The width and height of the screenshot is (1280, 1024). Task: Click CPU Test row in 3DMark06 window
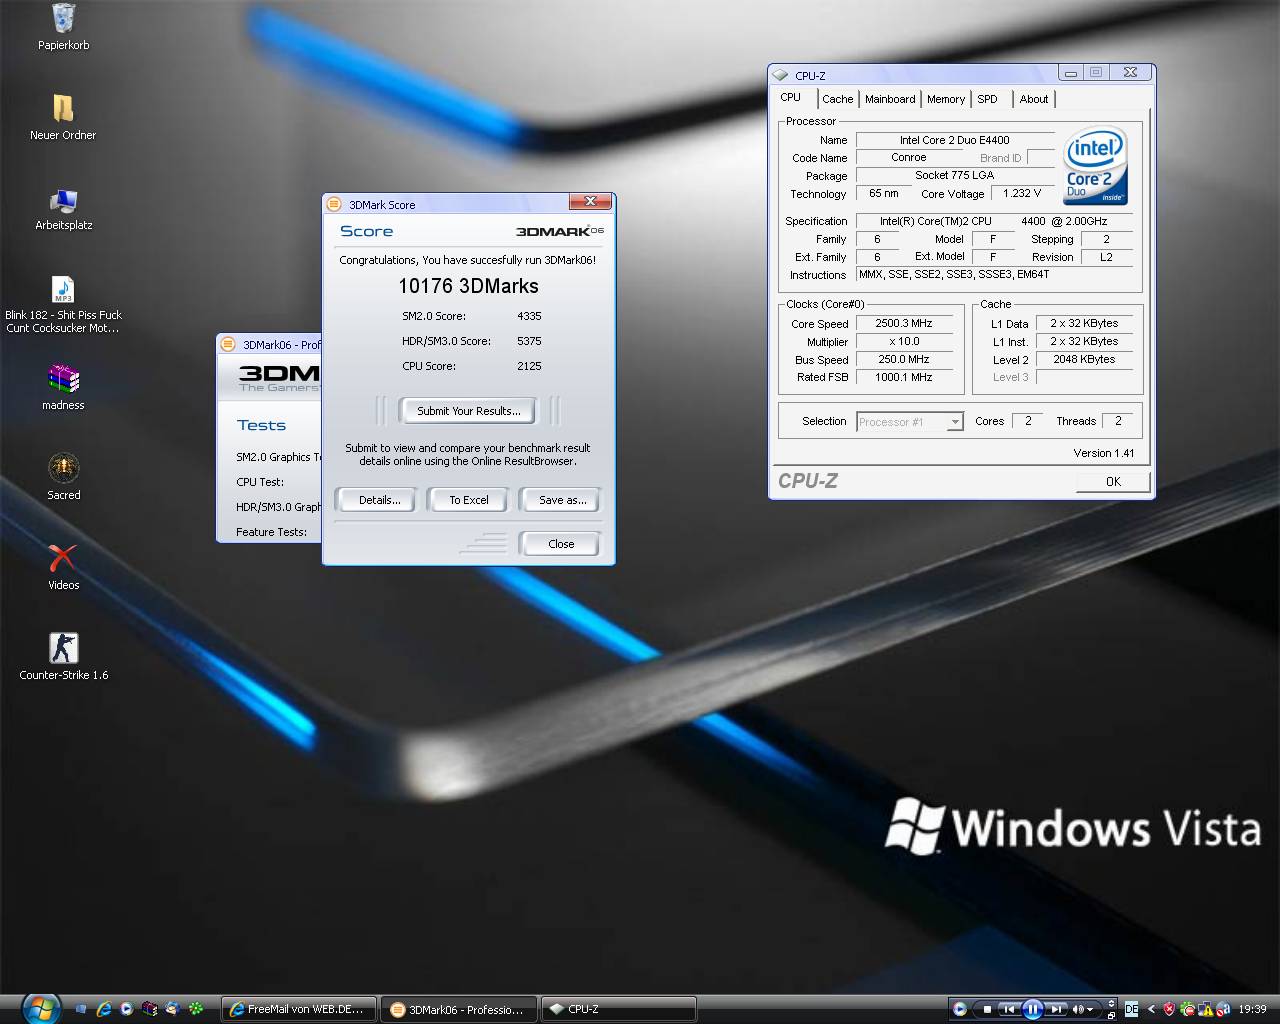point(260,482)
